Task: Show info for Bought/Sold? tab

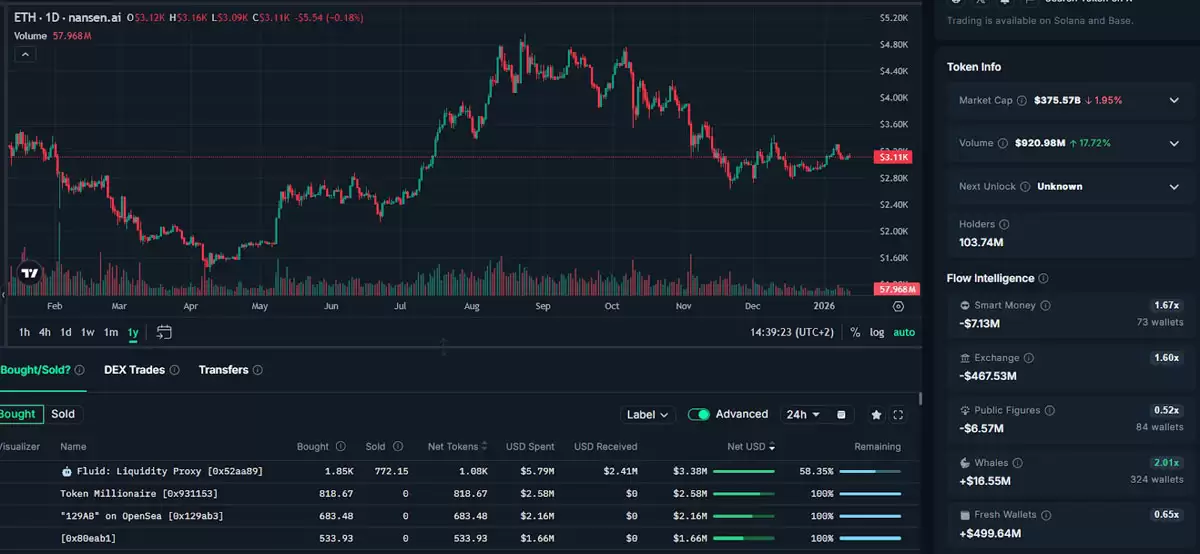Action: pyautogui.click(x=79, y=370)
